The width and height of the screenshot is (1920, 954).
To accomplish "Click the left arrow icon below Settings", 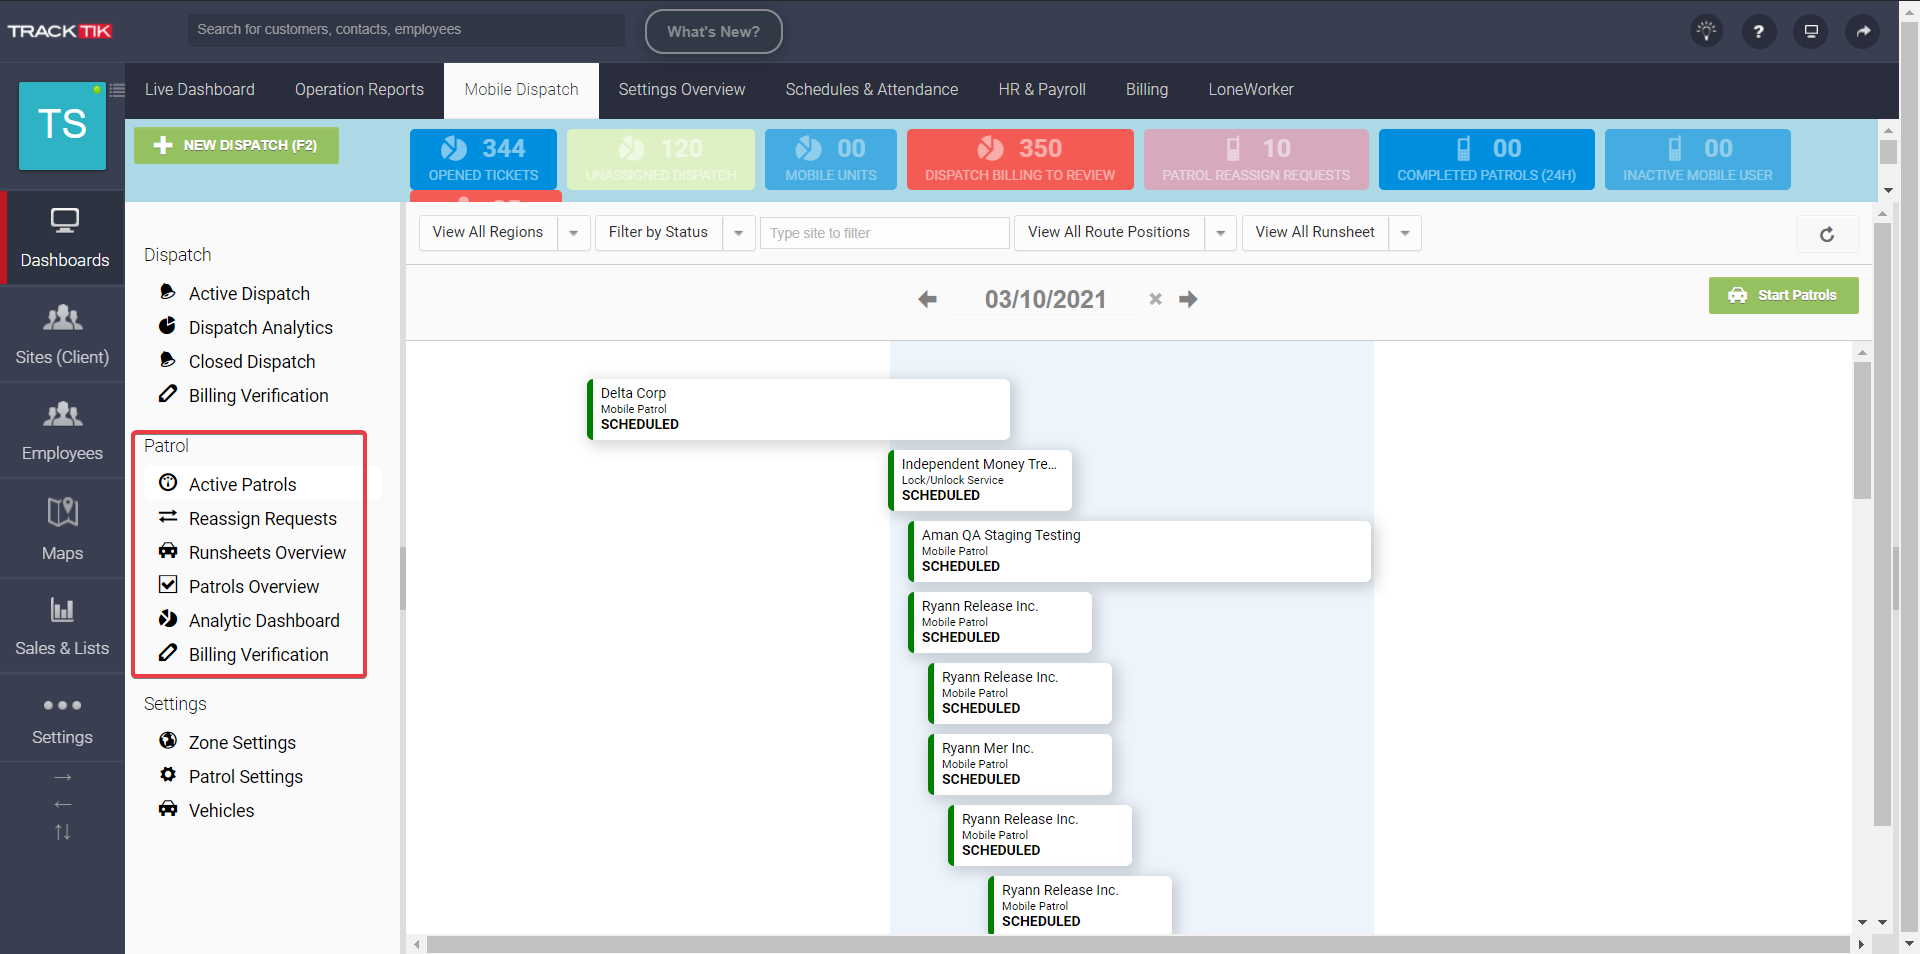I will point(63,804).
